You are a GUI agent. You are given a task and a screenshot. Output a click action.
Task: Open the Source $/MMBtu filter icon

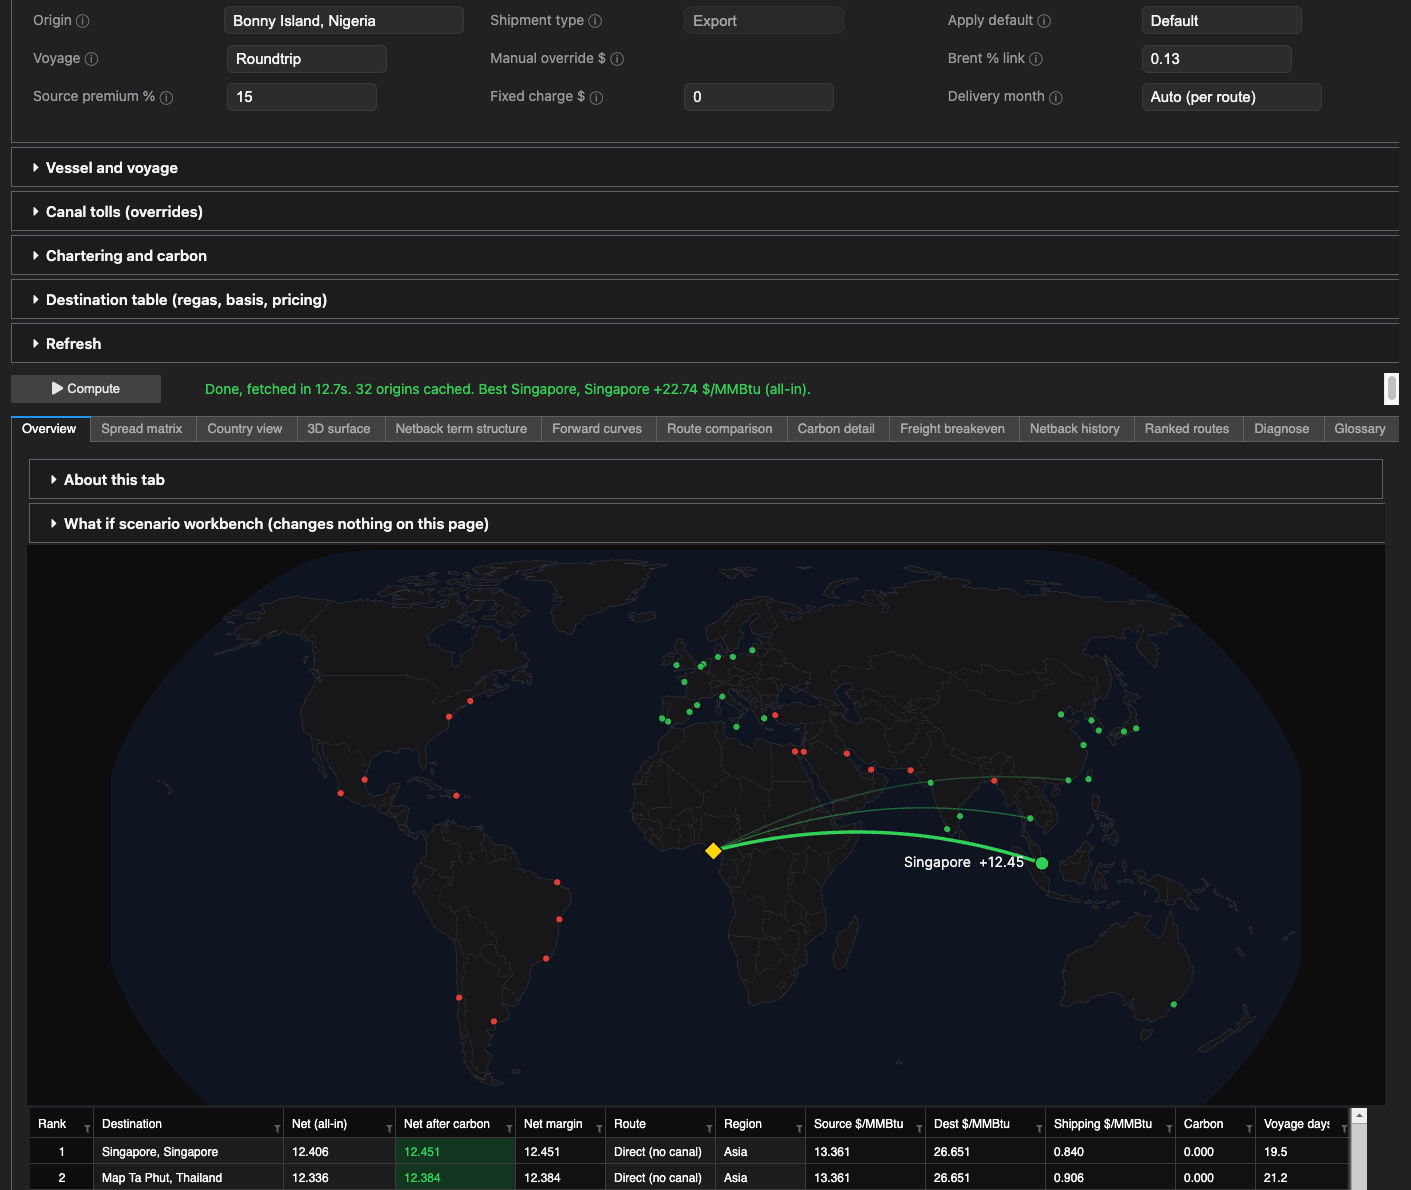tap(919, 1129)
